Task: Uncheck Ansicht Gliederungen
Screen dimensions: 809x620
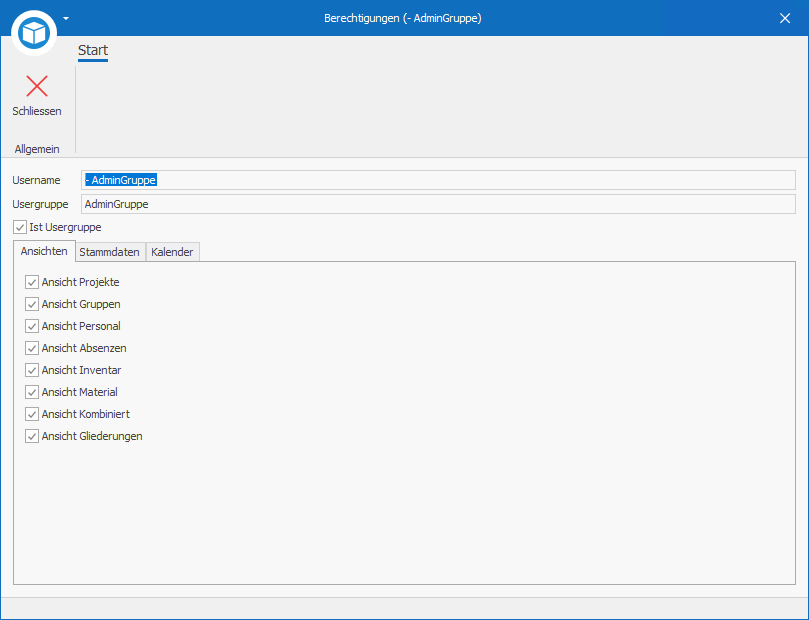Action: [x=32, y=436]
